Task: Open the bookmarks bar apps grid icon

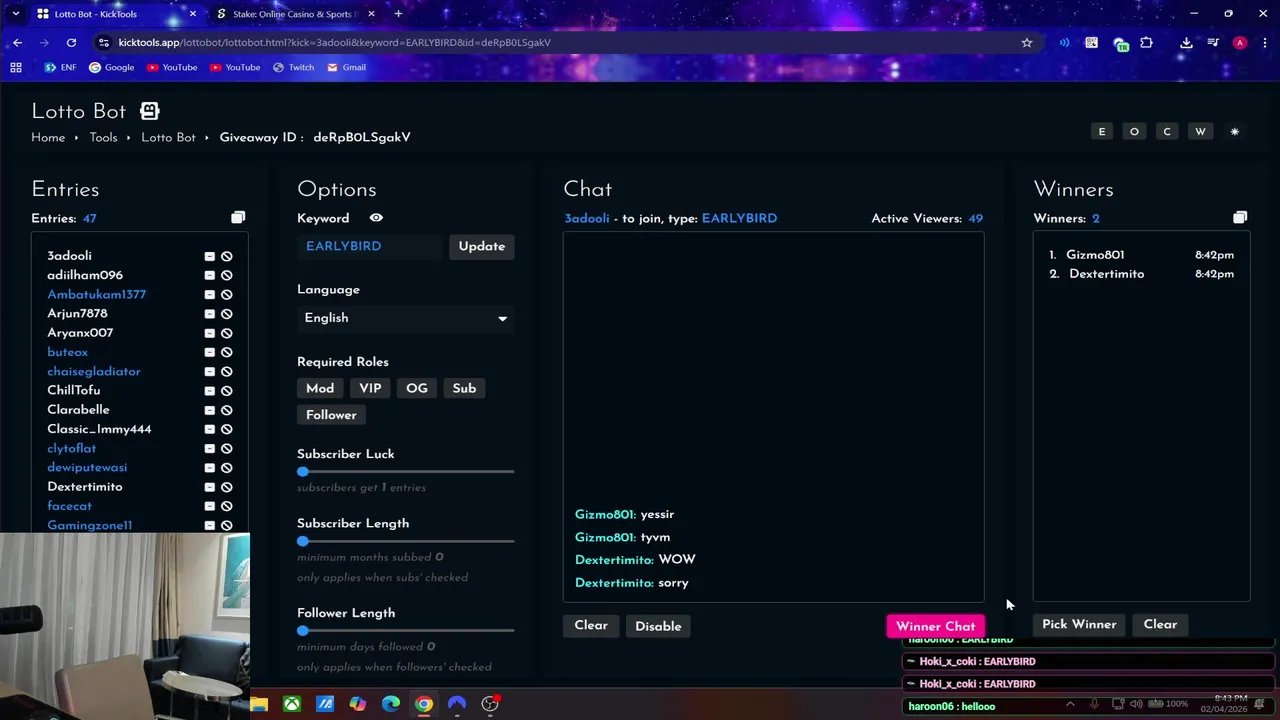Action: (16, 68)
